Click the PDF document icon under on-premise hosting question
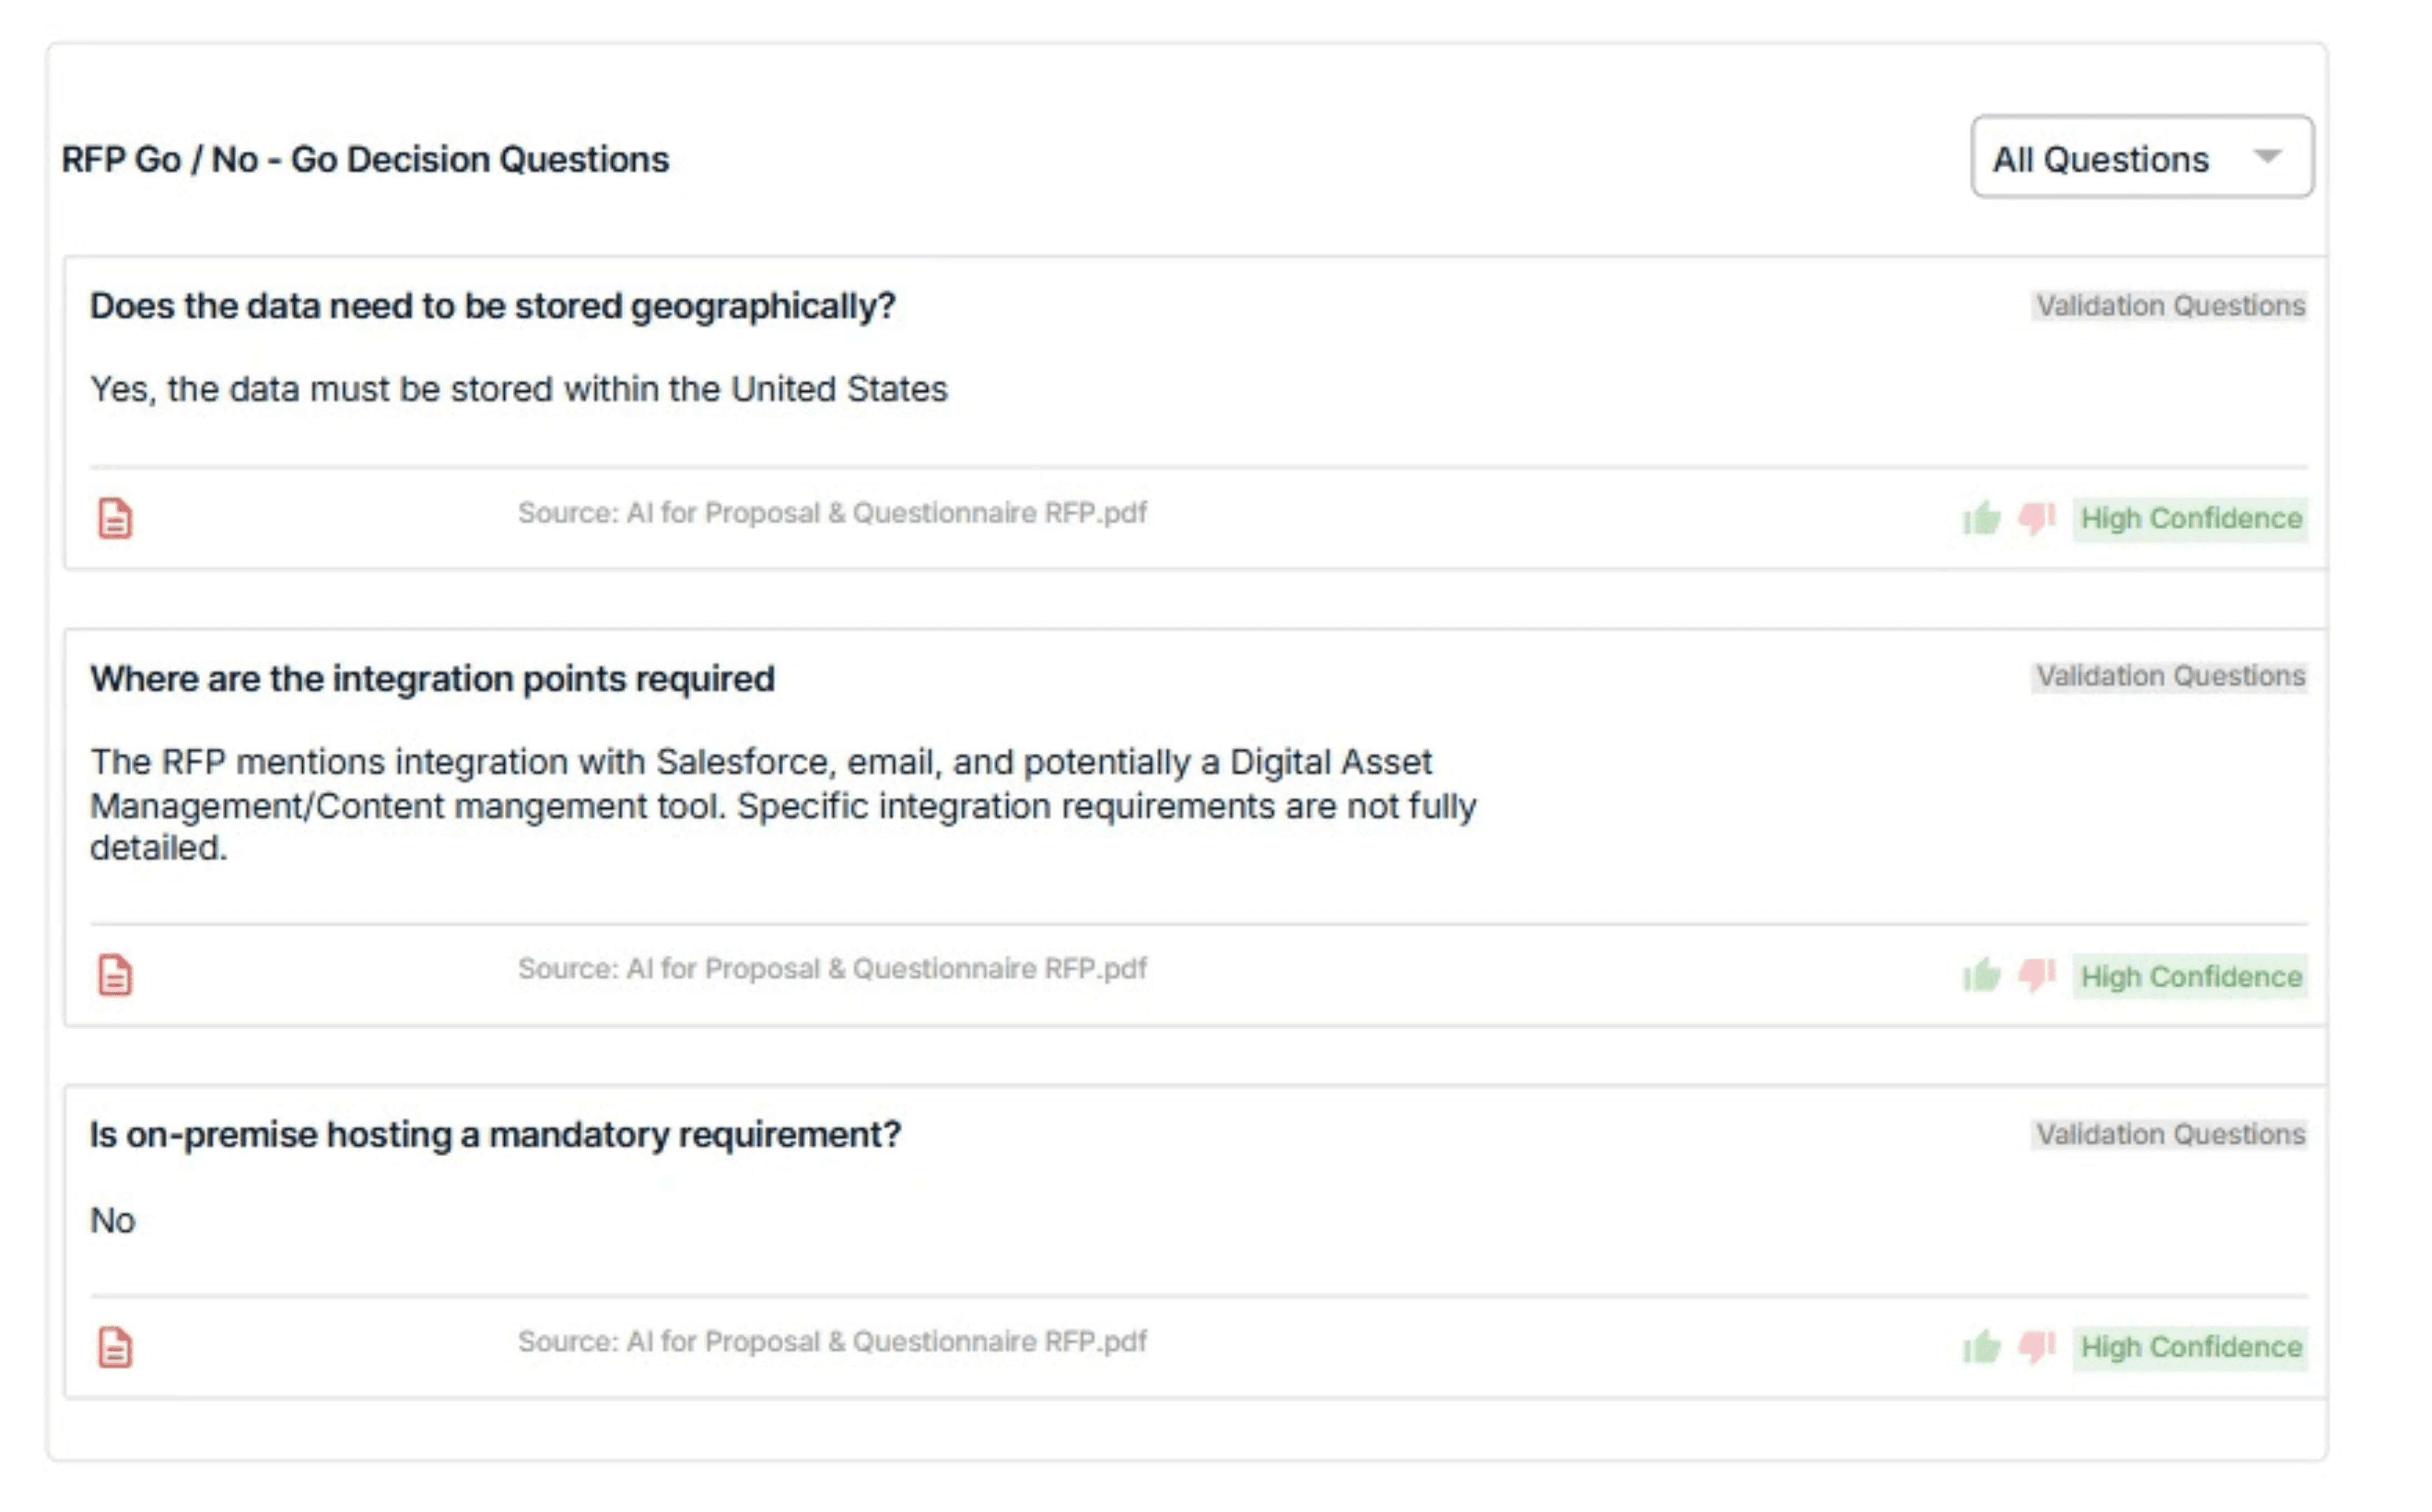The width and height of the screenshot is (2432, 1512). [x=115, y=1348]
